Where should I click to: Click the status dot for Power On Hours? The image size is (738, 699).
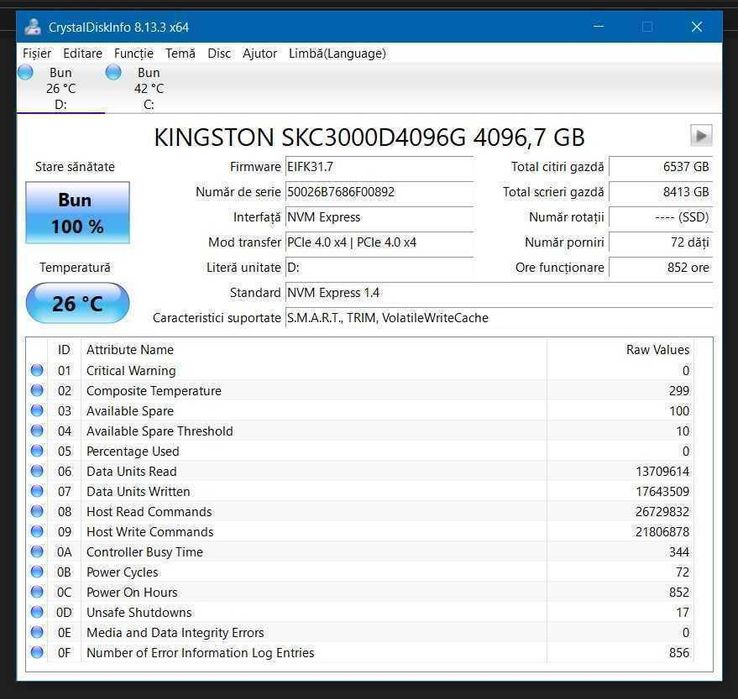click(37, 592)
